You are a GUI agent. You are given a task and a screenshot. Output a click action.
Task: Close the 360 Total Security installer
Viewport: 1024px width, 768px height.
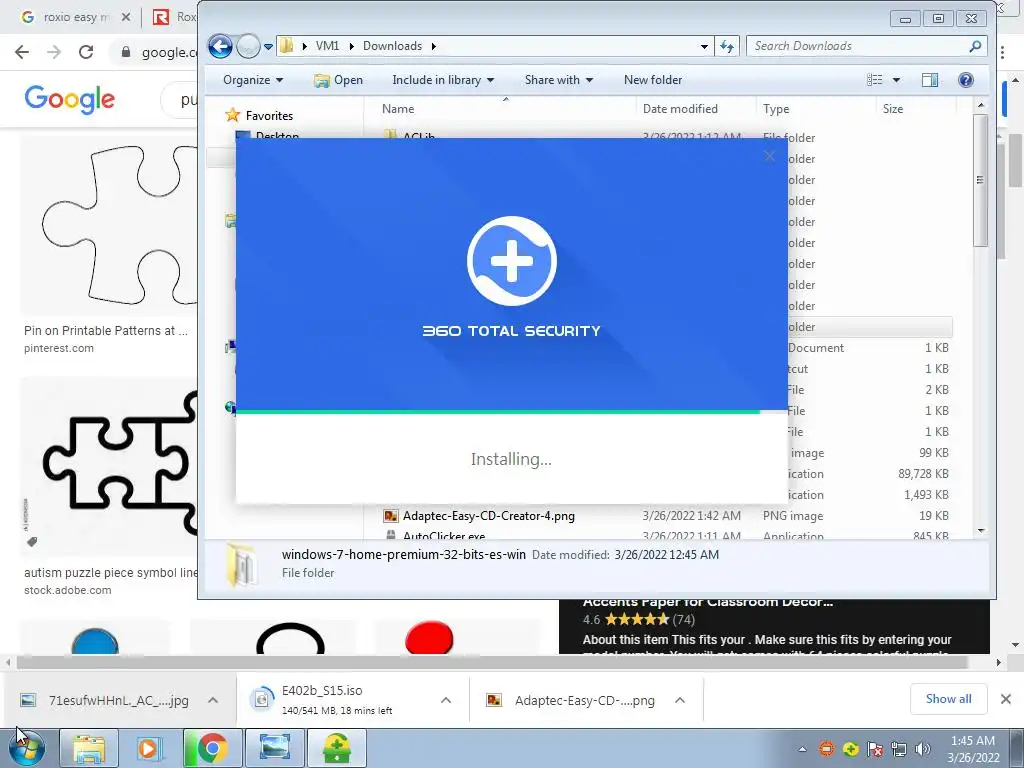pyautogui.click(x=769, y=156)
